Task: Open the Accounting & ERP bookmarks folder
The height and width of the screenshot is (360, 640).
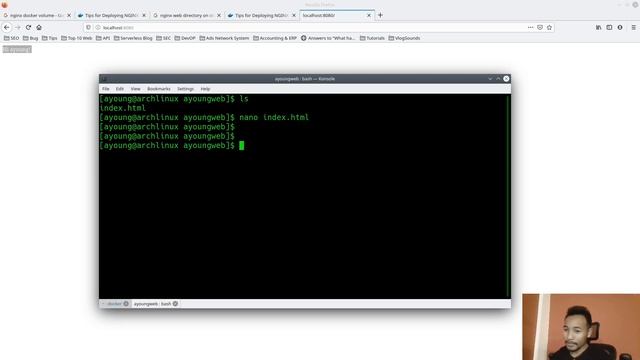Action: pos(275,38)
